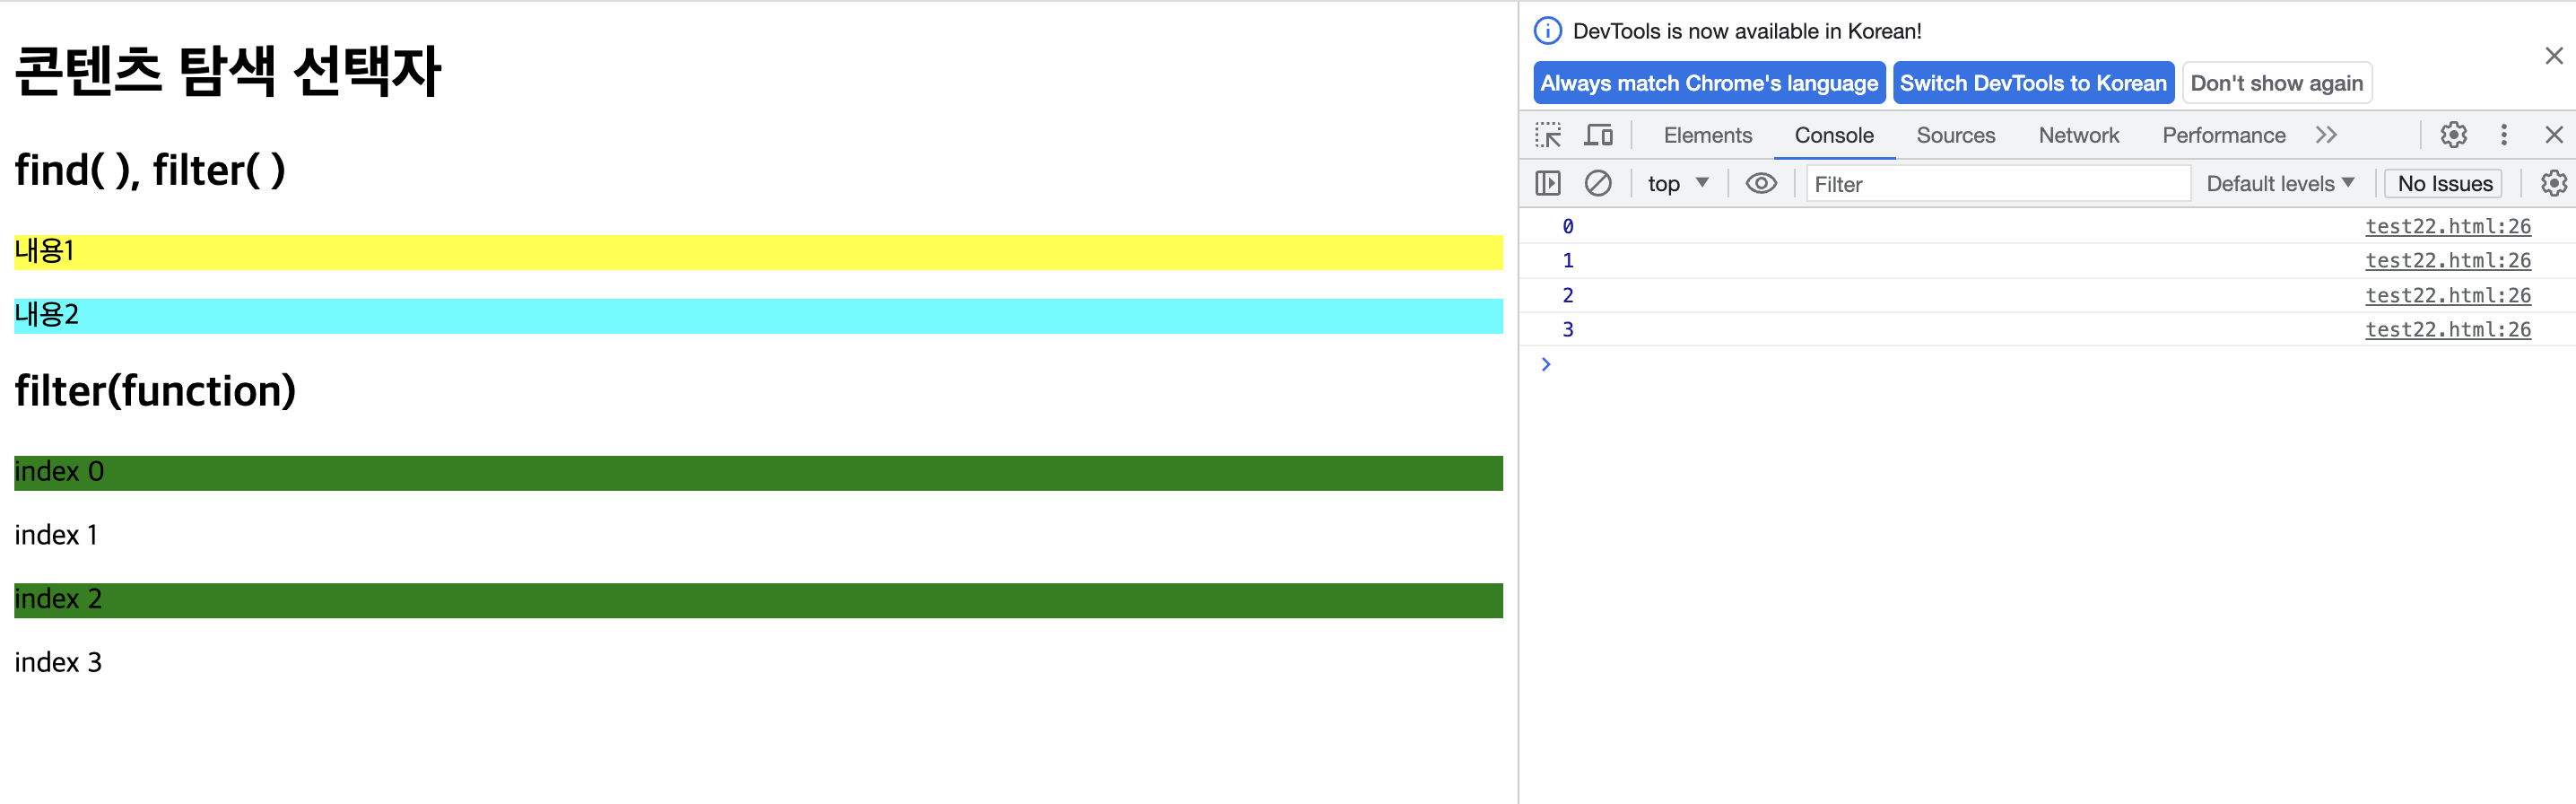Click the cyan 내용2 paragraph

point(758,316)
